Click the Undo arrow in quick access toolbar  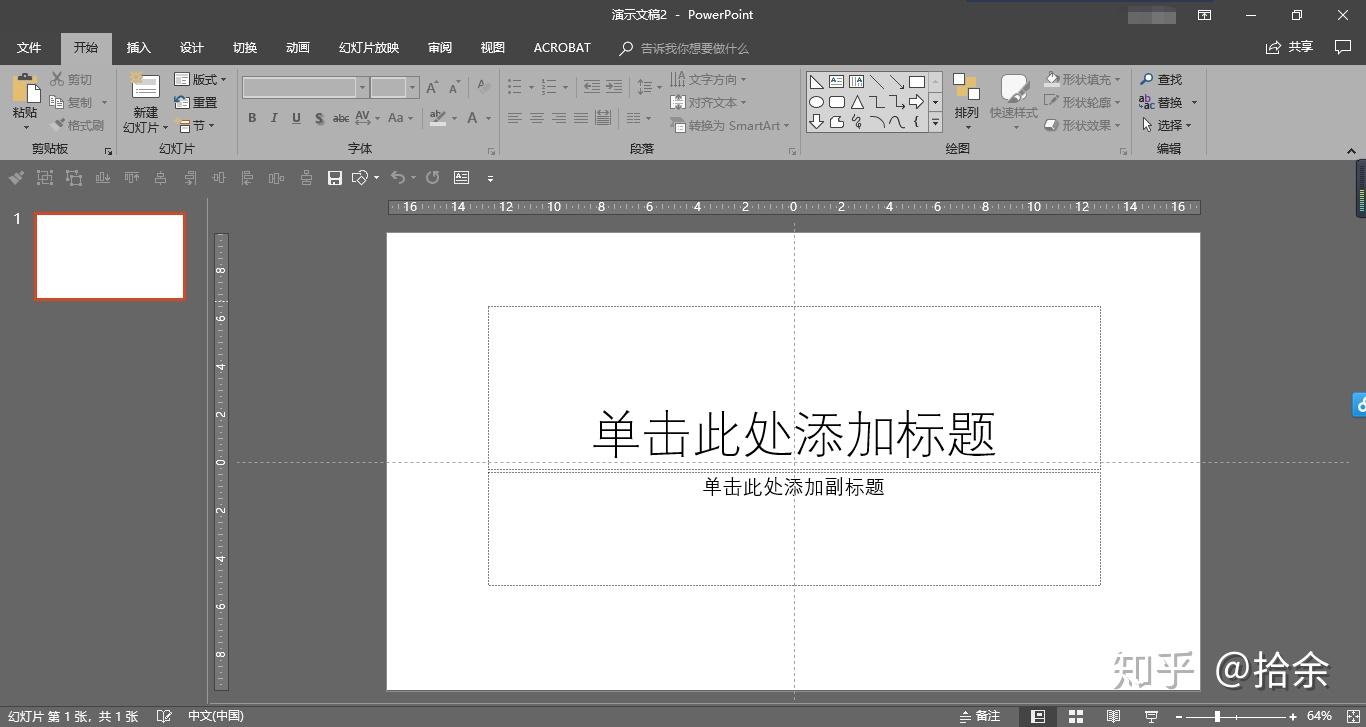397,178
